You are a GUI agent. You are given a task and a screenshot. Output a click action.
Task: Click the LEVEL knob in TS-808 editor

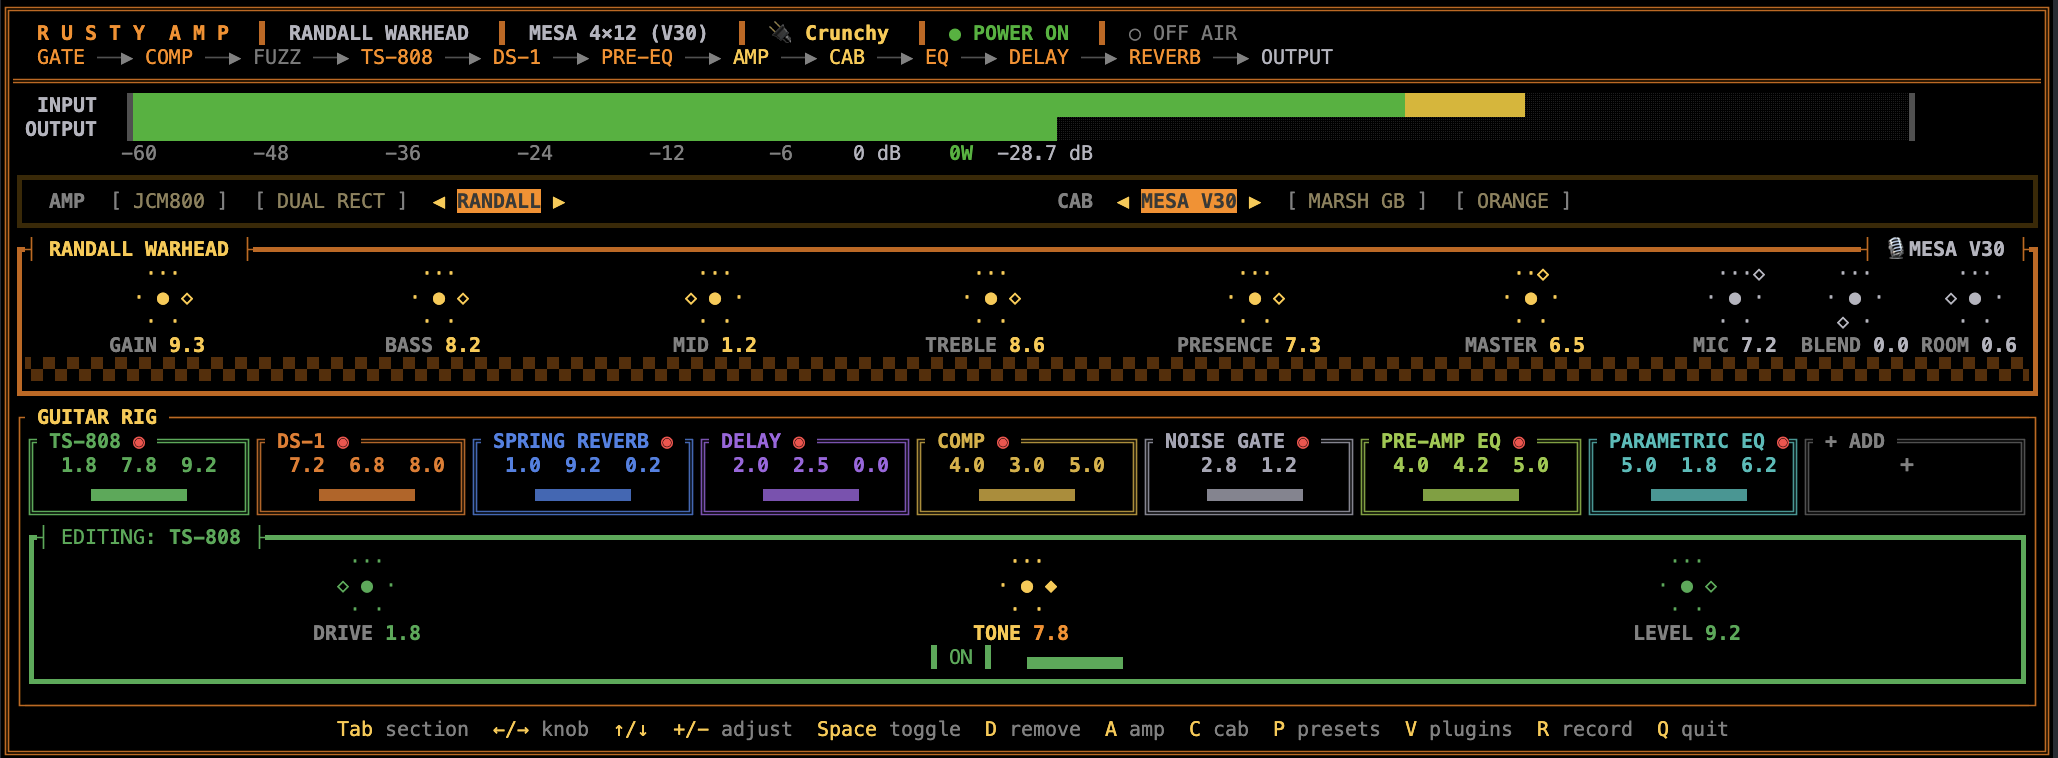coord(1687,586)
